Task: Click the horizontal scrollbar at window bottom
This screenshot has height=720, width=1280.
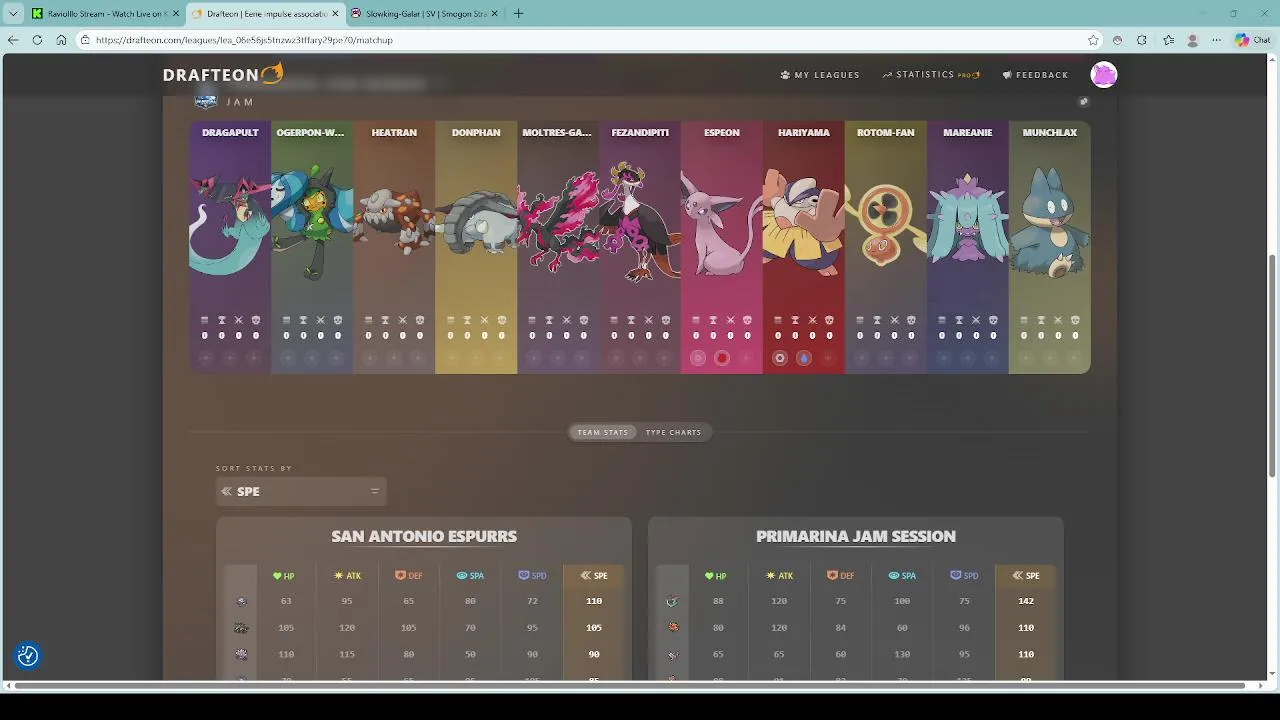Action: click(x=628, y=686)
